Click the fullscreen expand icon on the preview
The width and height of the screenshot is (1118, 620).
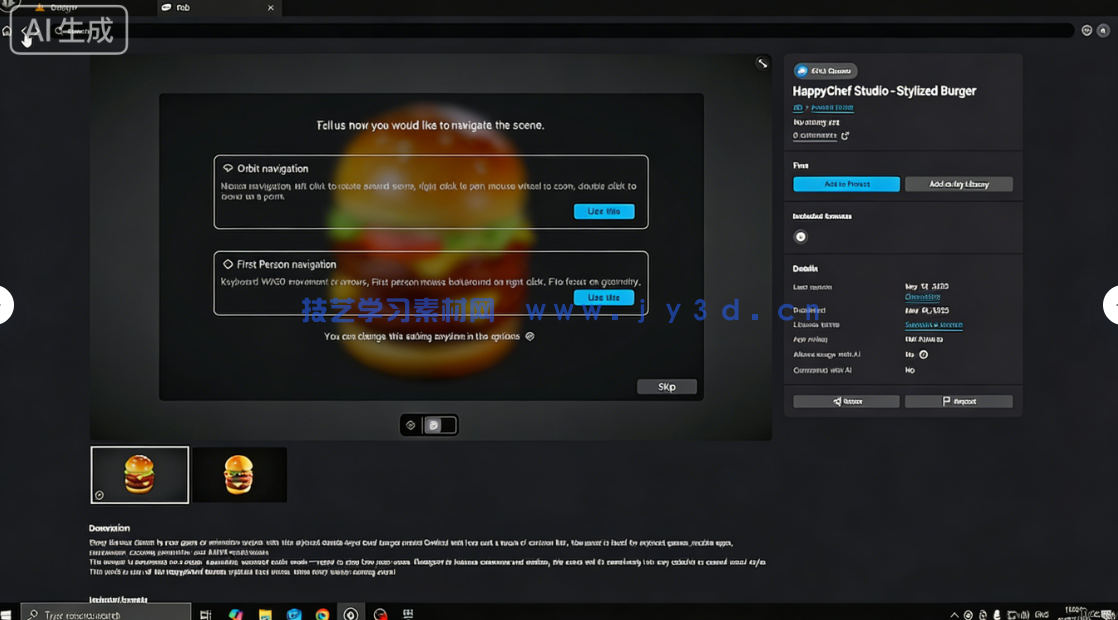[x=762, y=64]
